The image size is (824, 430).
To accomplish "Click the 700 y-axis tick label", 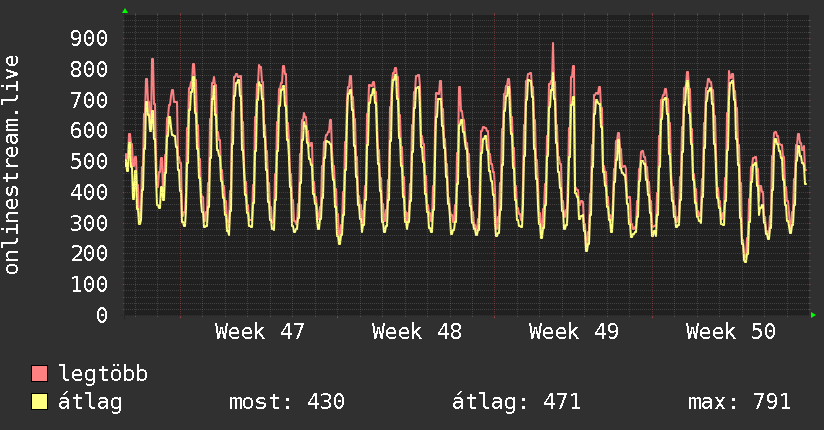I will (89, 100).
